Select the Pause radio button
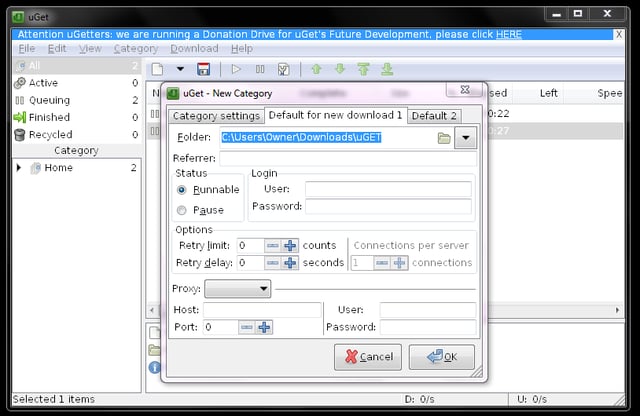Screen dimensions: 640x416 182,210
